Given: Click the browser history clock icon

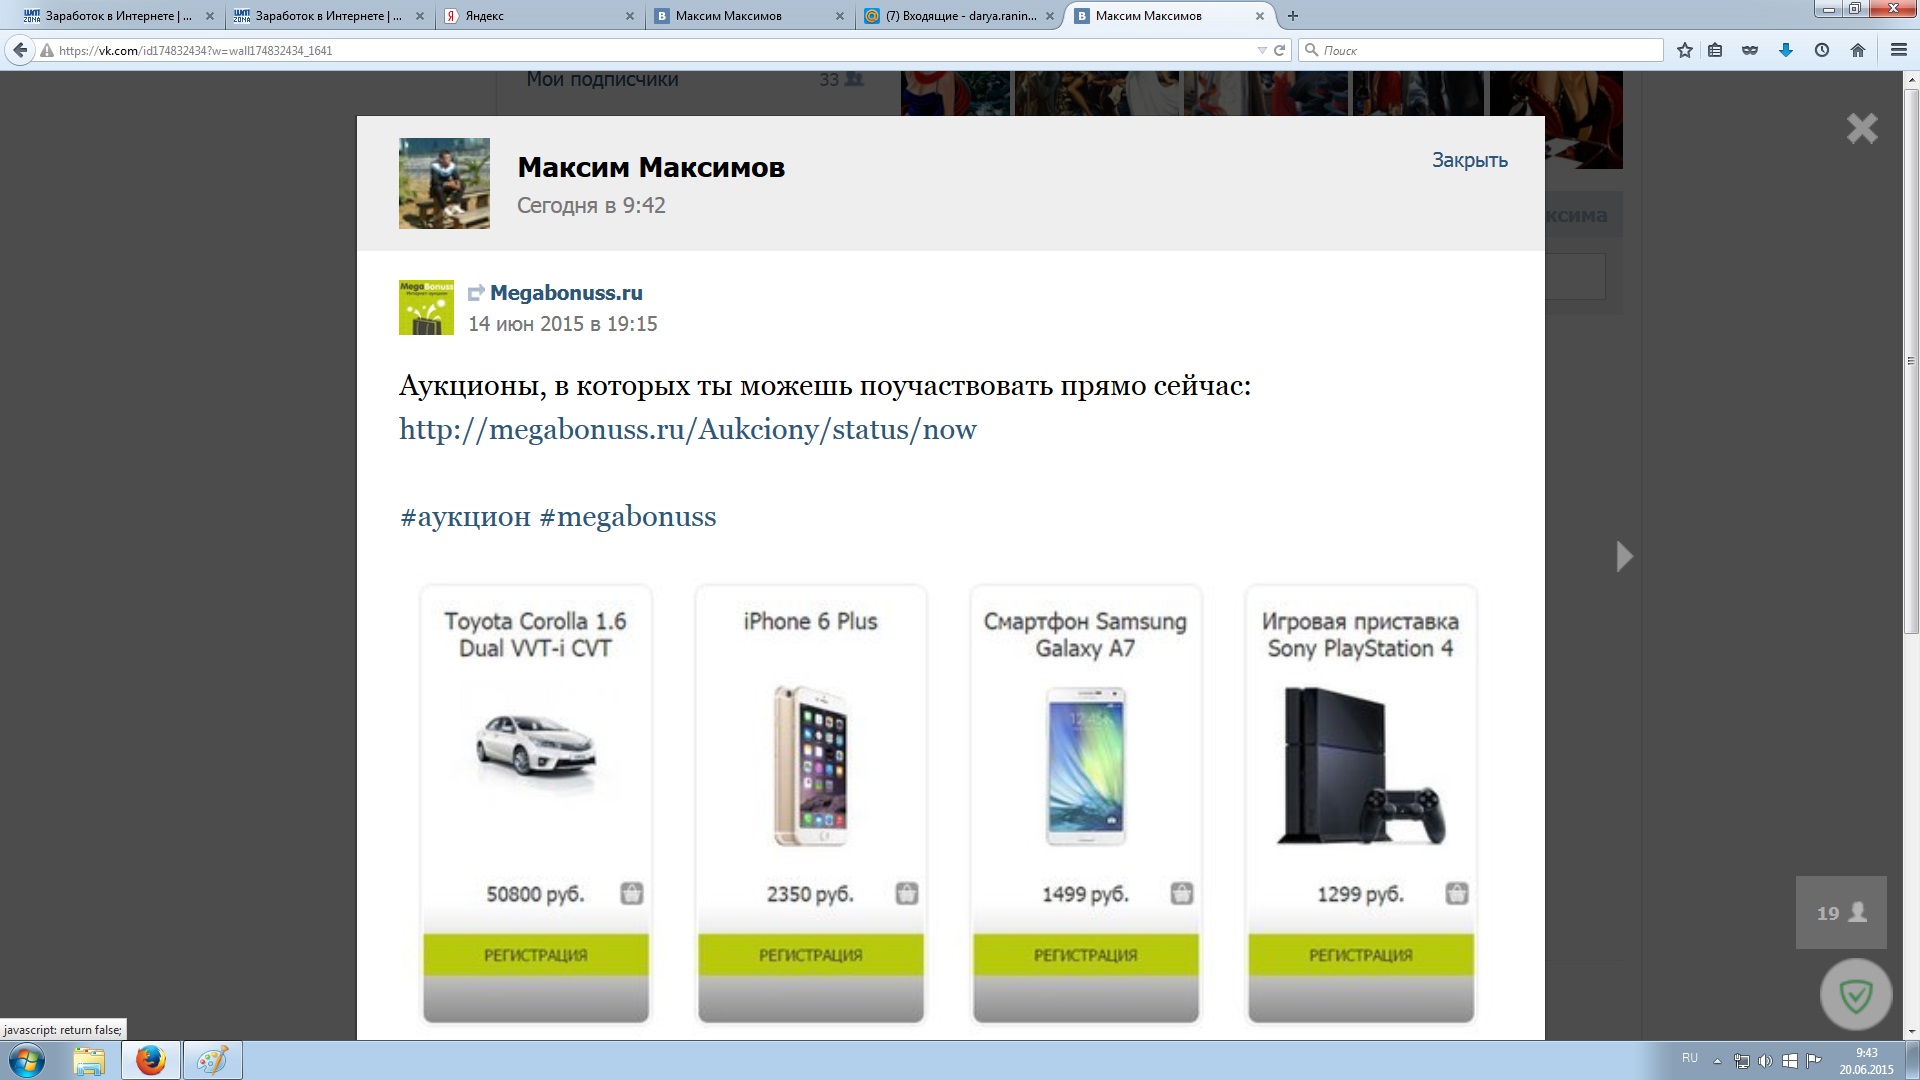Looking at the screenshot, I should coord(1822,50).
